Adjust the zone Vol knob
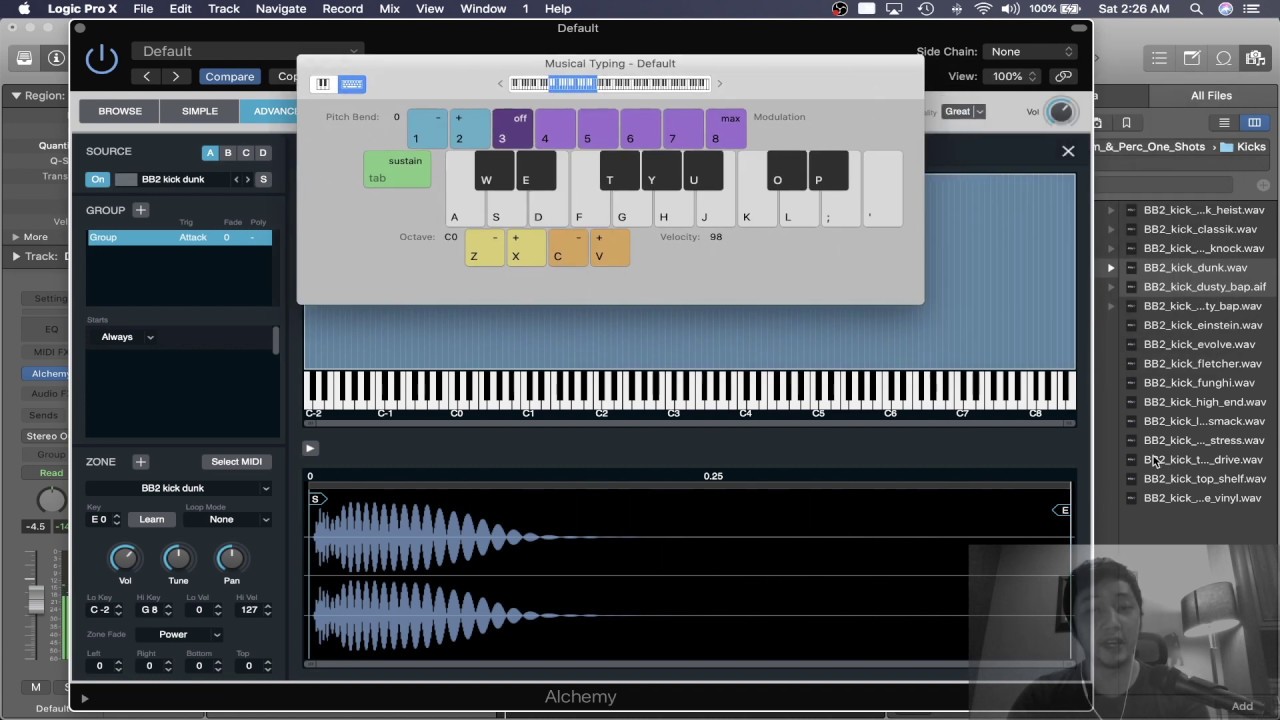The width and height of the screenshot is (1280, 720). click(124, 558)
